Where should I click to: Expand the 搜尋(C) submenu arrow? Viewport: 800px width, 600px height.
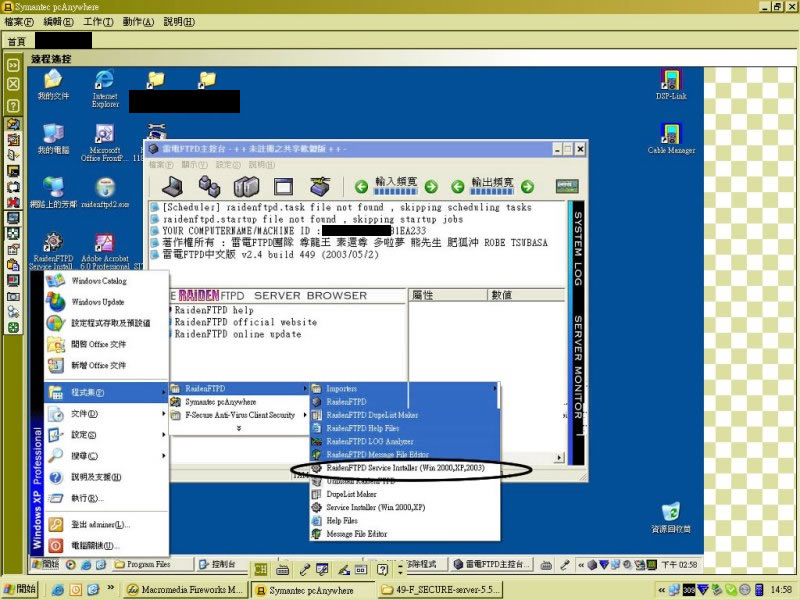pyautogui.click(x=164, y=456)
